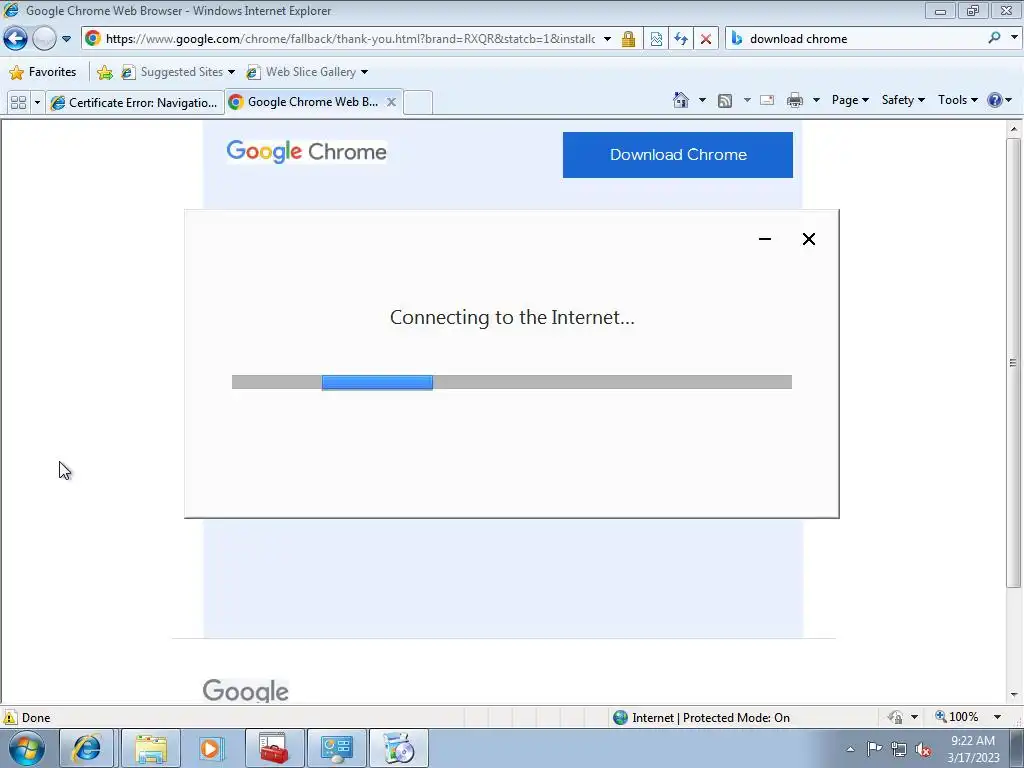Switch to Certificate Error tab
Image resolution: width=1024 pixels, height=768 pixels.
click(x=135, y=103)
